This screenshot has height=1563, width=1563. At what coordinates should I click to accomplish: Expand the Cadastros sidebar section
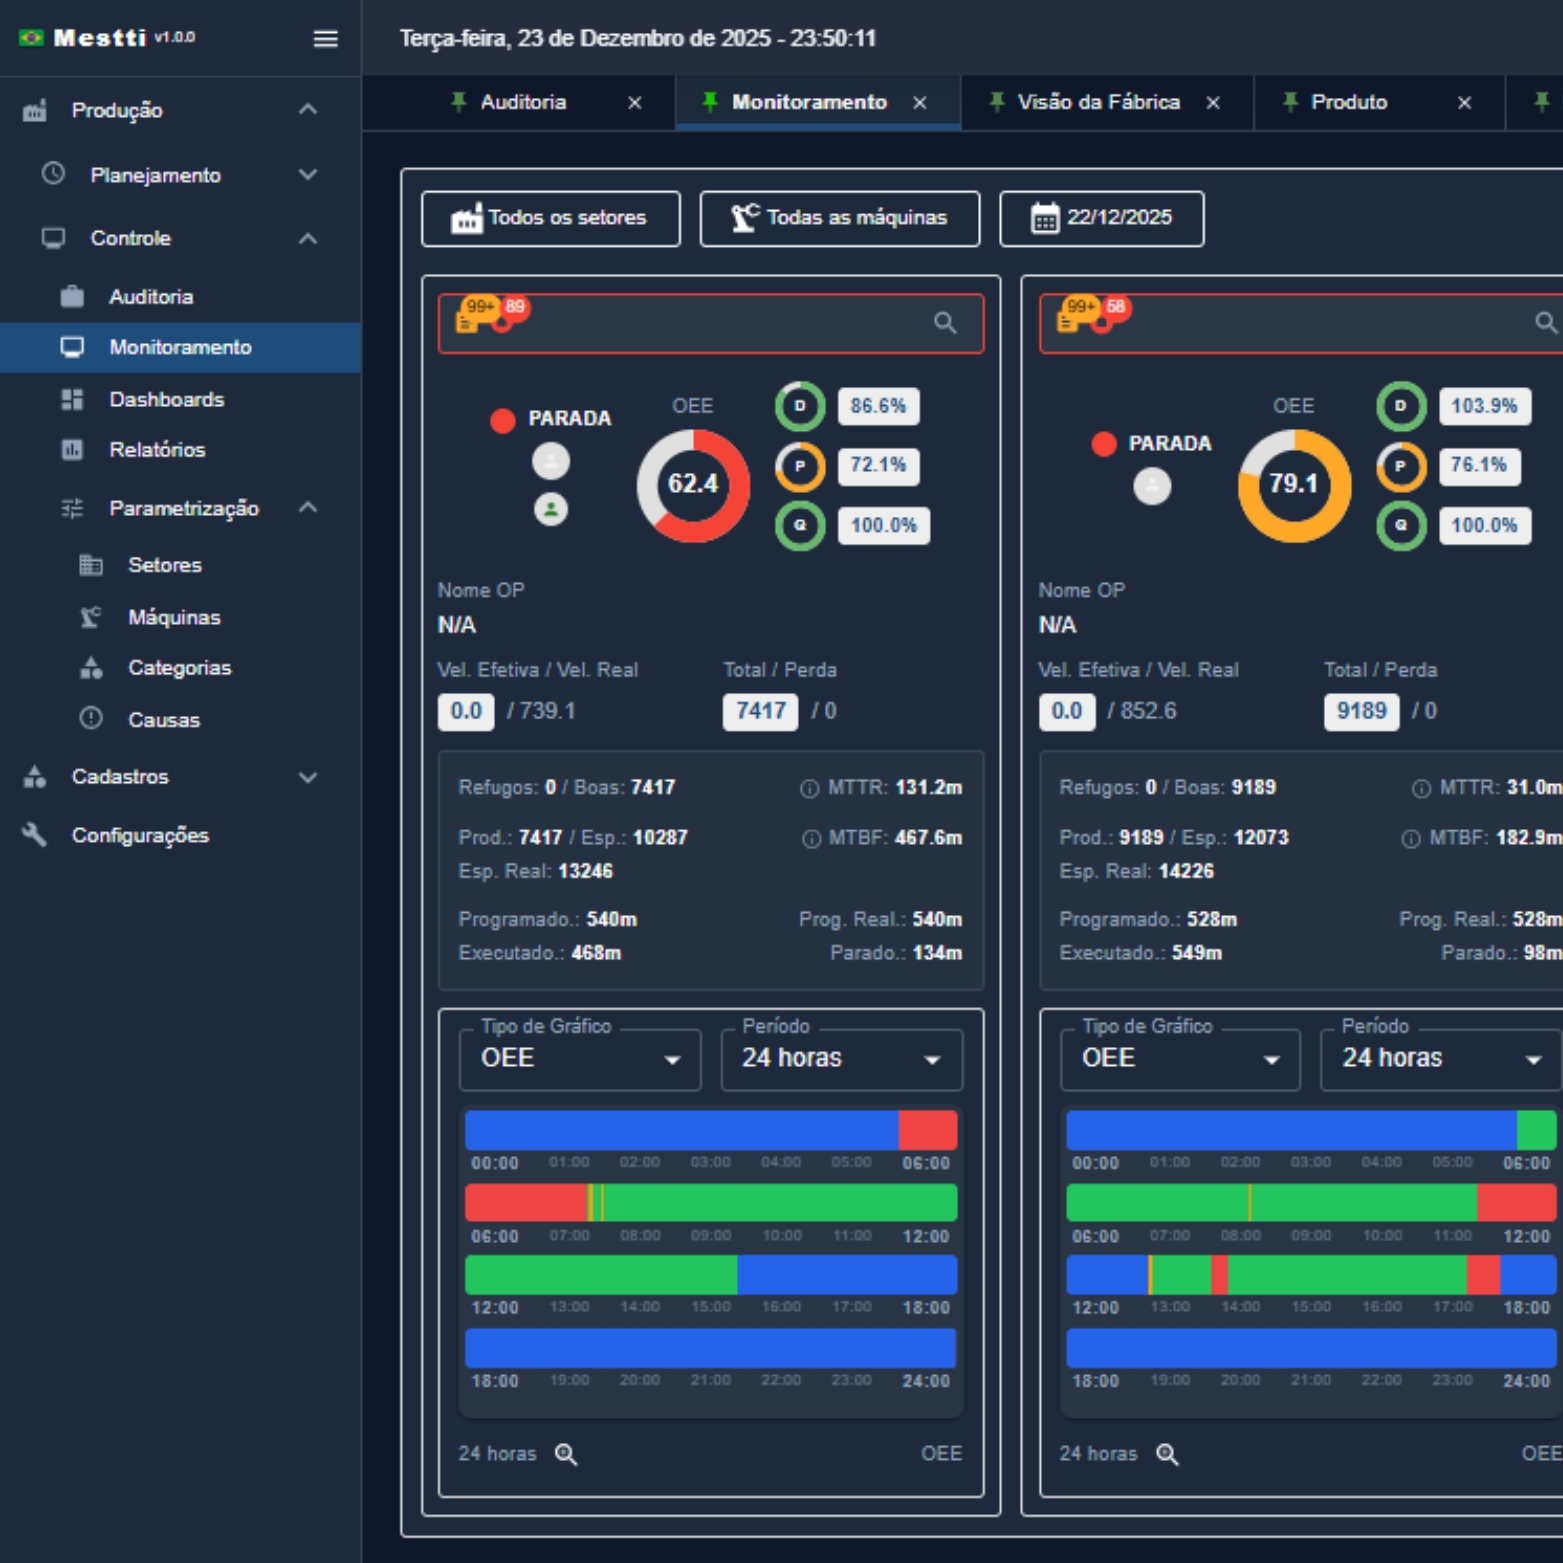(x=308, y=777)
